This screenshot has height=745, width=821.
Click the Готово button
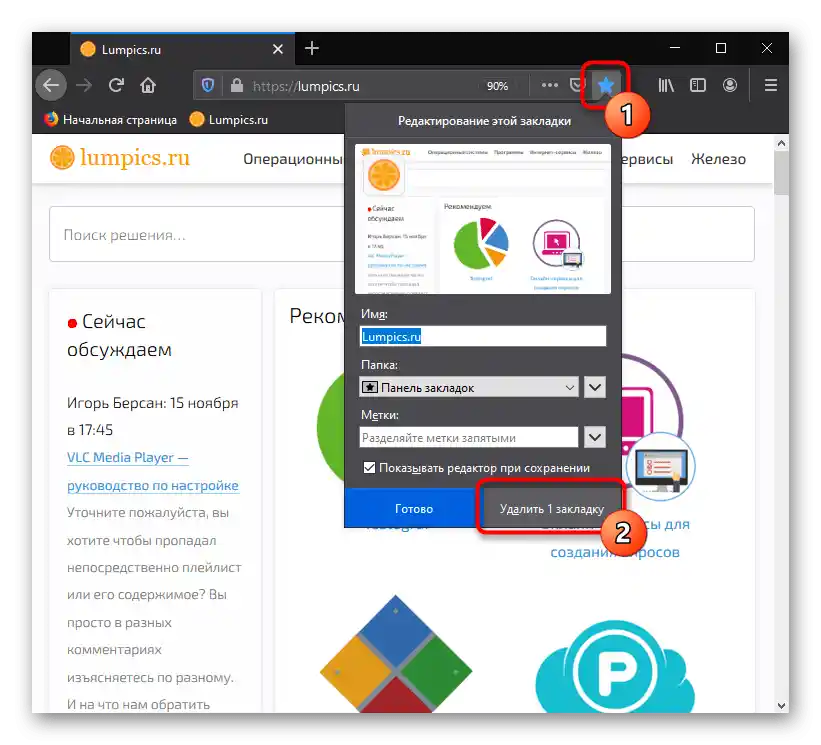(413, 508)
